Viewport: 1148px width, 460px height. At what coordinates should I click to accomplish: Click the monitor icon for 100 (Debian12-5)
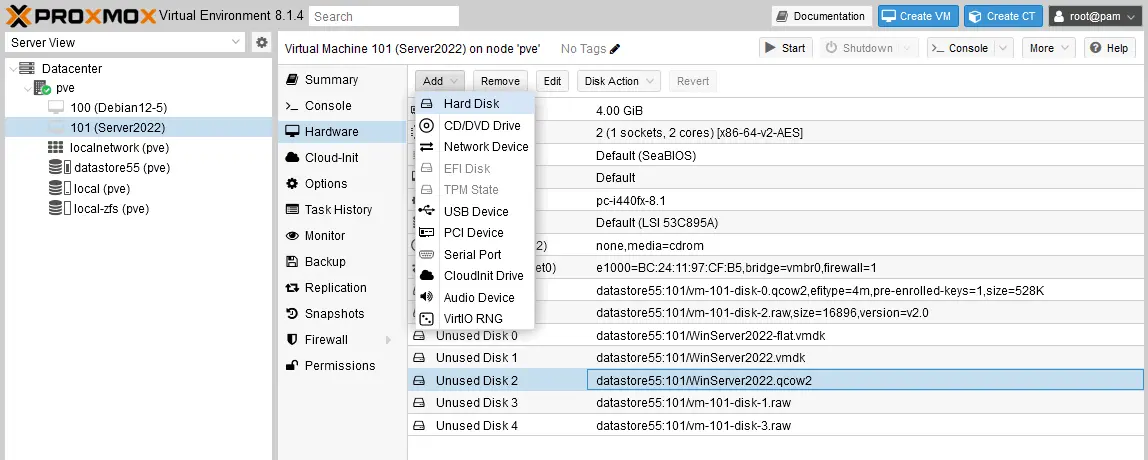(56, 108)
